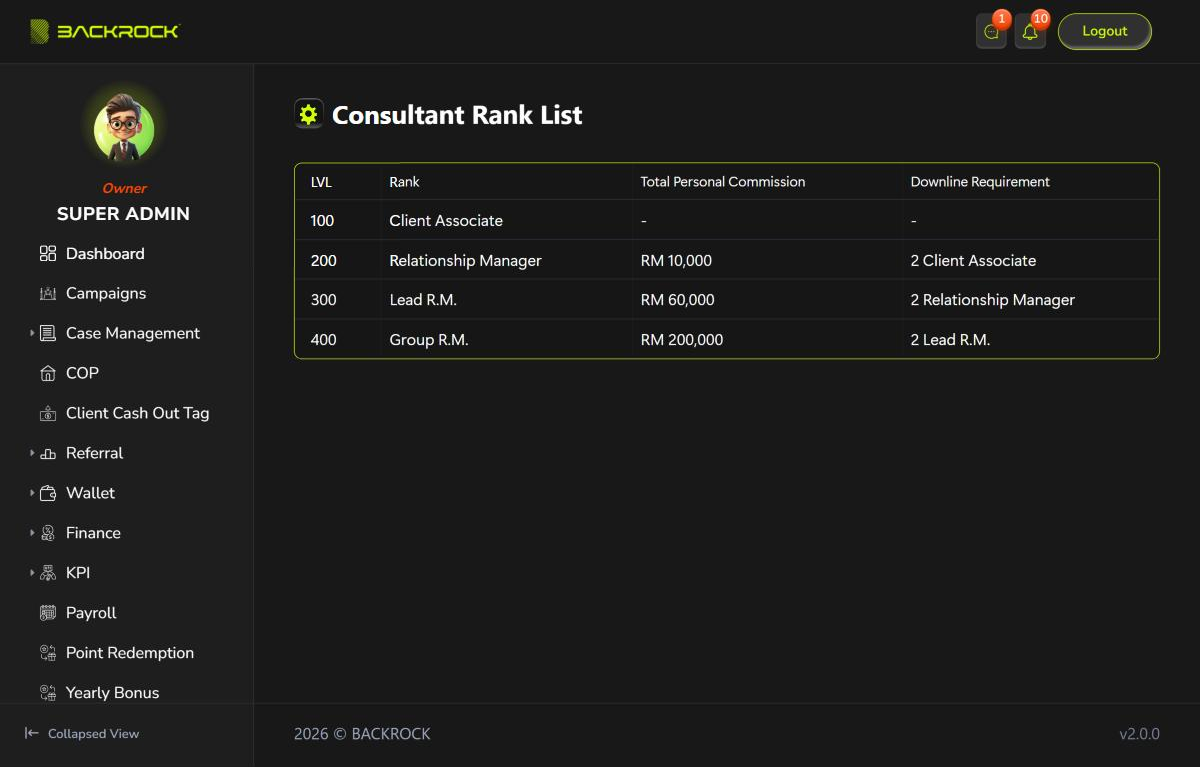Click the v2.0.0 version label
Viewport: 1200px width, 767px height.
1139,734
